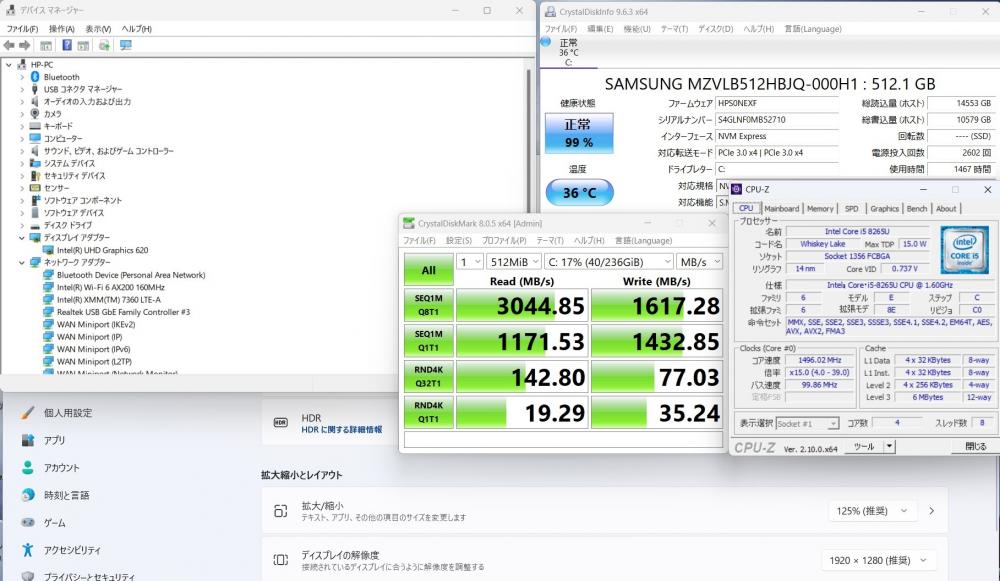Open the 512MiB test size dropdown

[514, 262]
